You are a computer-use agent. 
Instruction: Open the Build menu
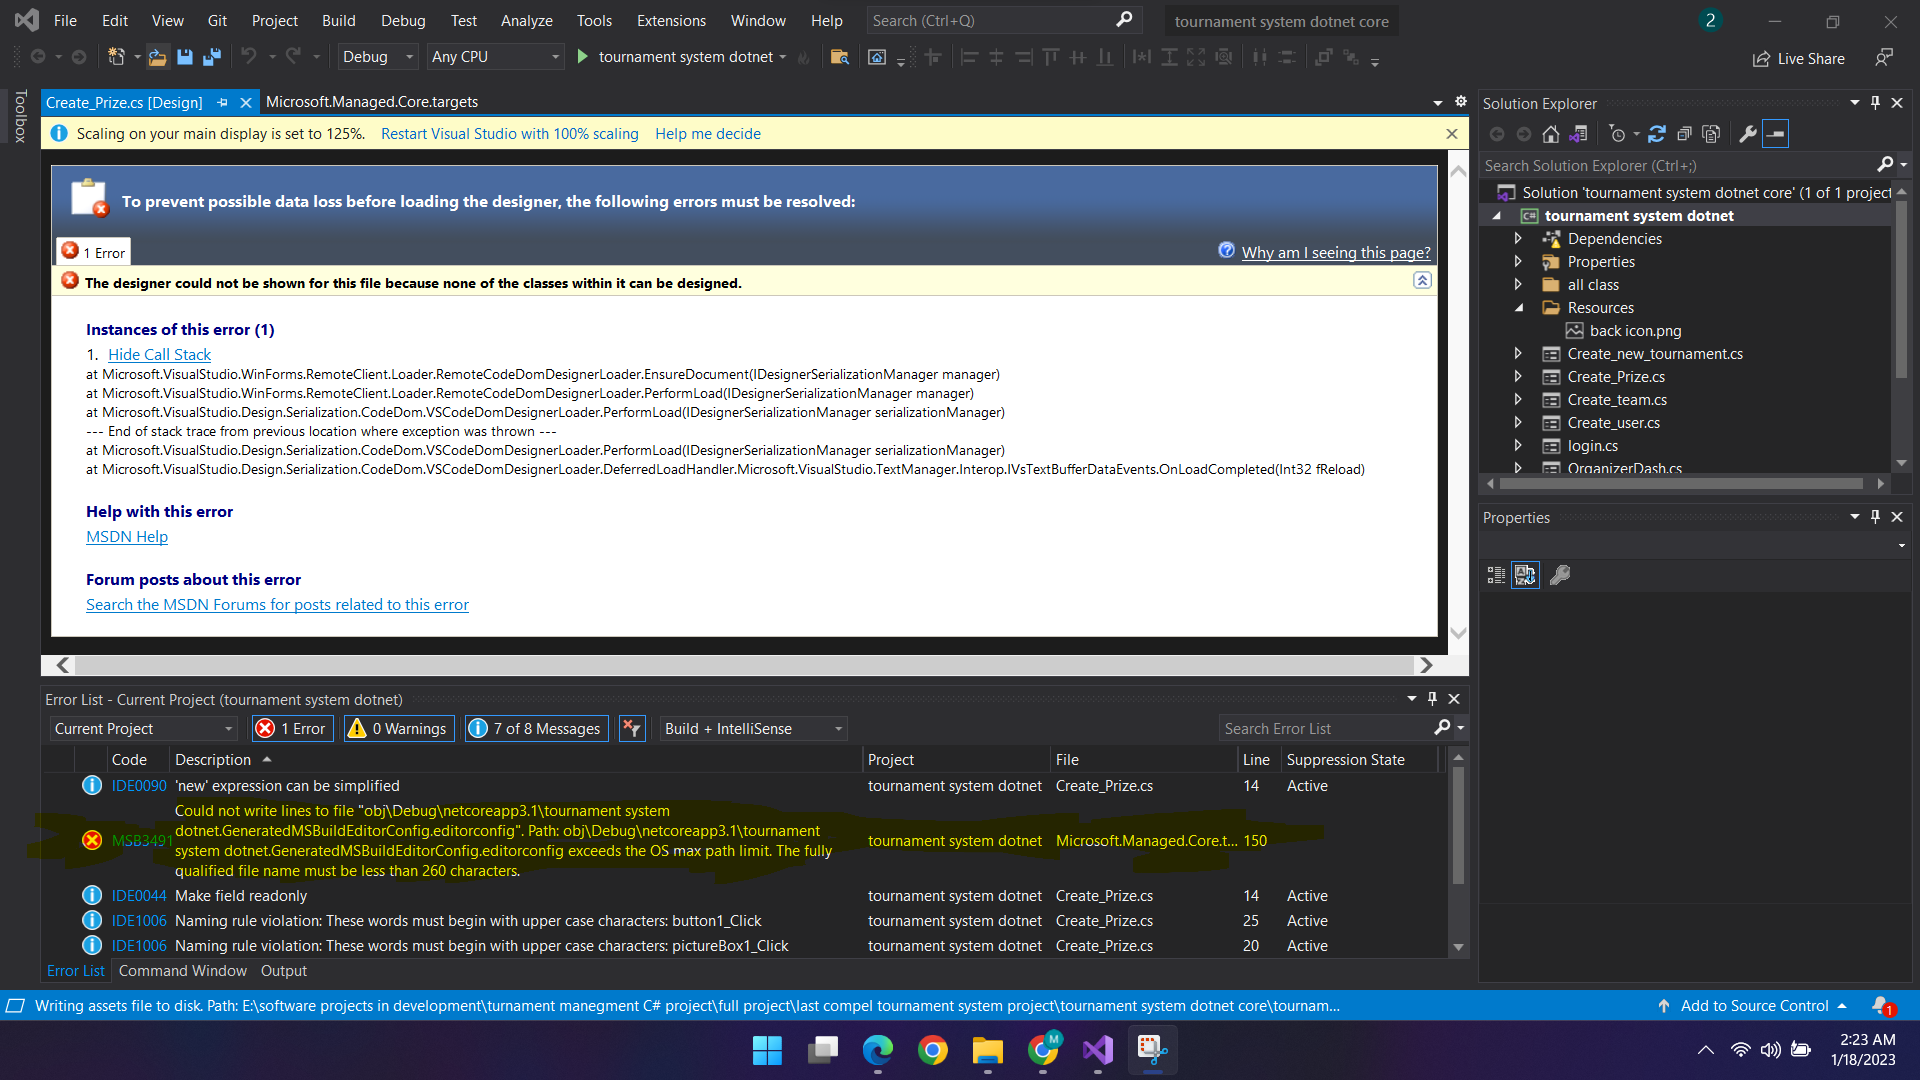click(338, 20)
